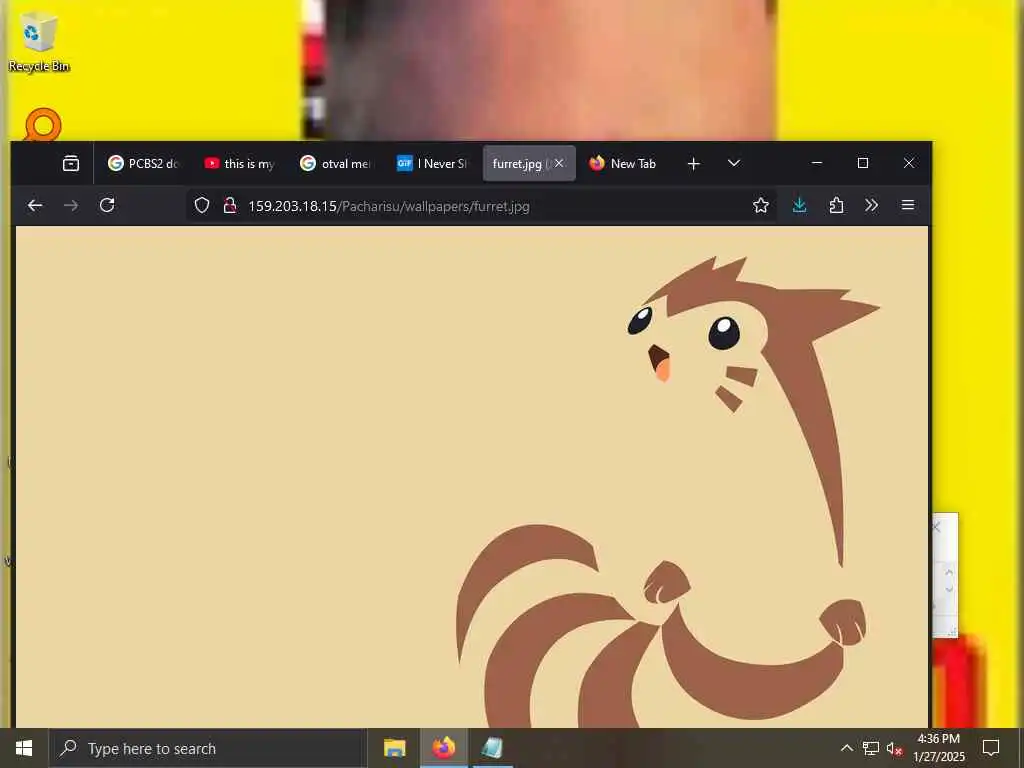Open the extensions puzzle icon
Image resolution: width=1024 pixels, height=768 pixels.
[x=836, y=206]
